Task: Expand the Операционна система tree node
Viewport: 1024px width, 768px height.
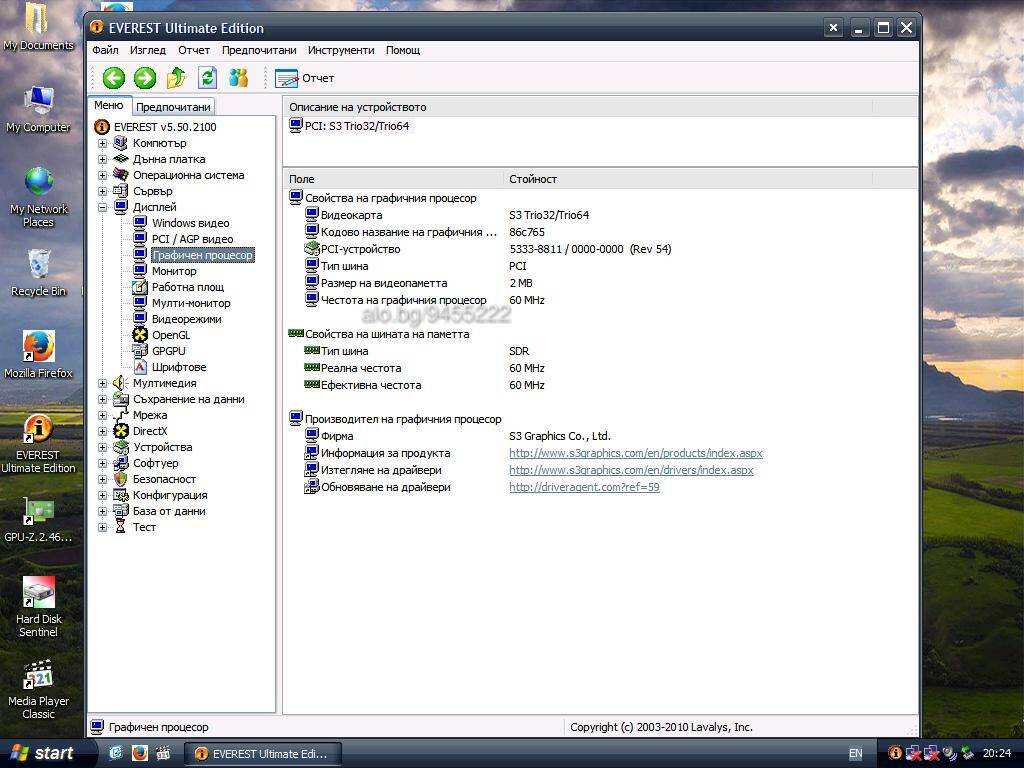Action: coord(103,175)
